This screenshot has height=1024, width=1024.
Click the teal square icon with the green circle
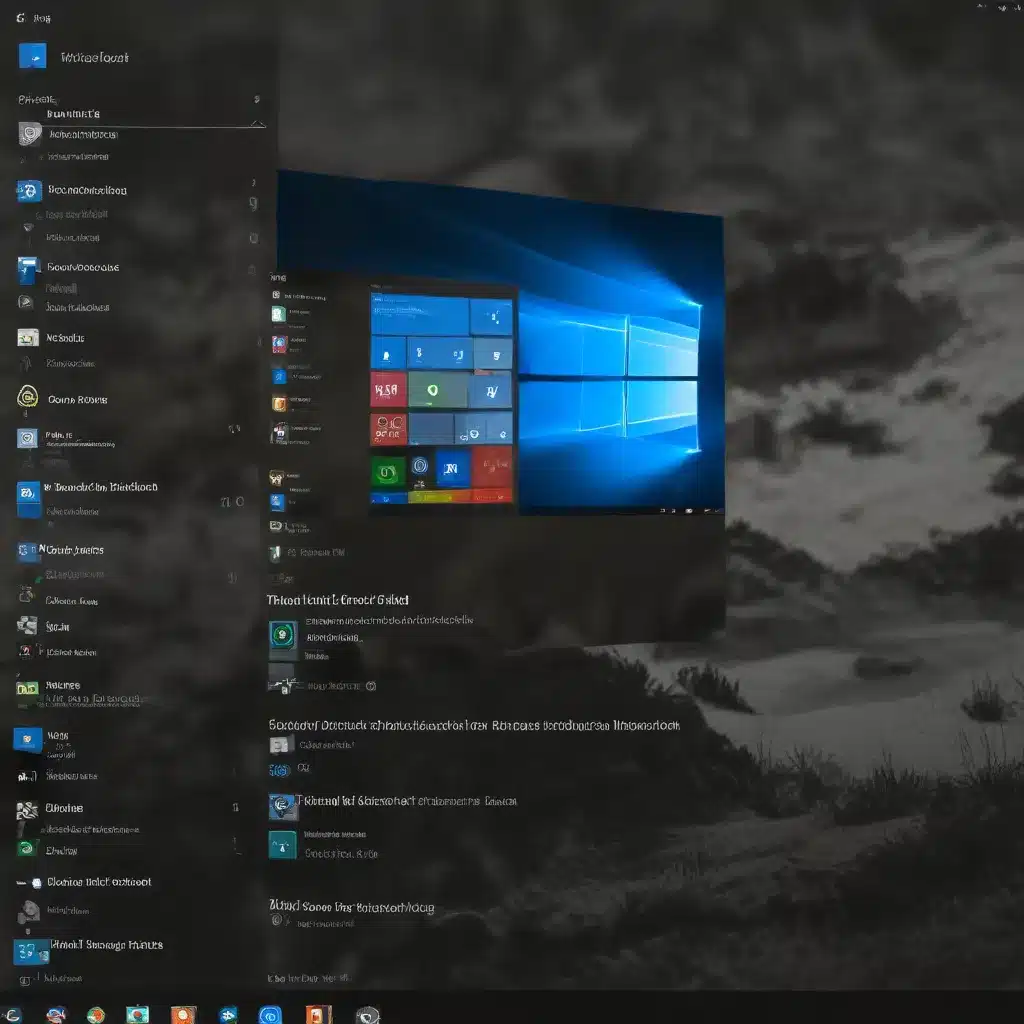tap(283, 635)
